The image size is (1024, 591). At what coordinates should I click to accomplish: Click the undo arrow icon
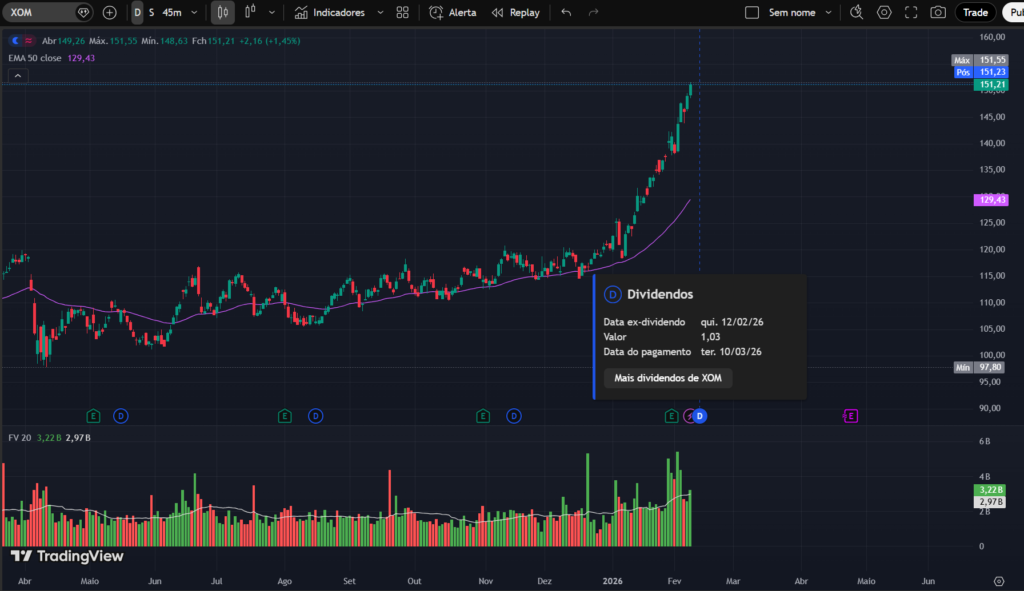pyautogui.click(x=566, y=12)
